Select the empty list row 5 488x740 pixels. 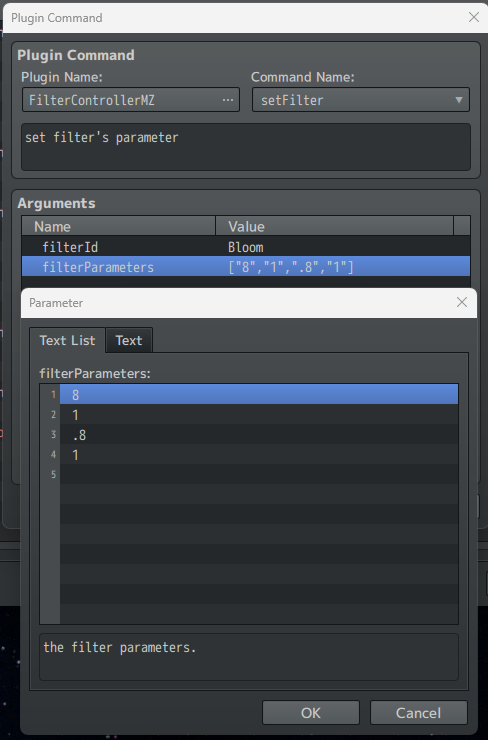click(259, 474)
